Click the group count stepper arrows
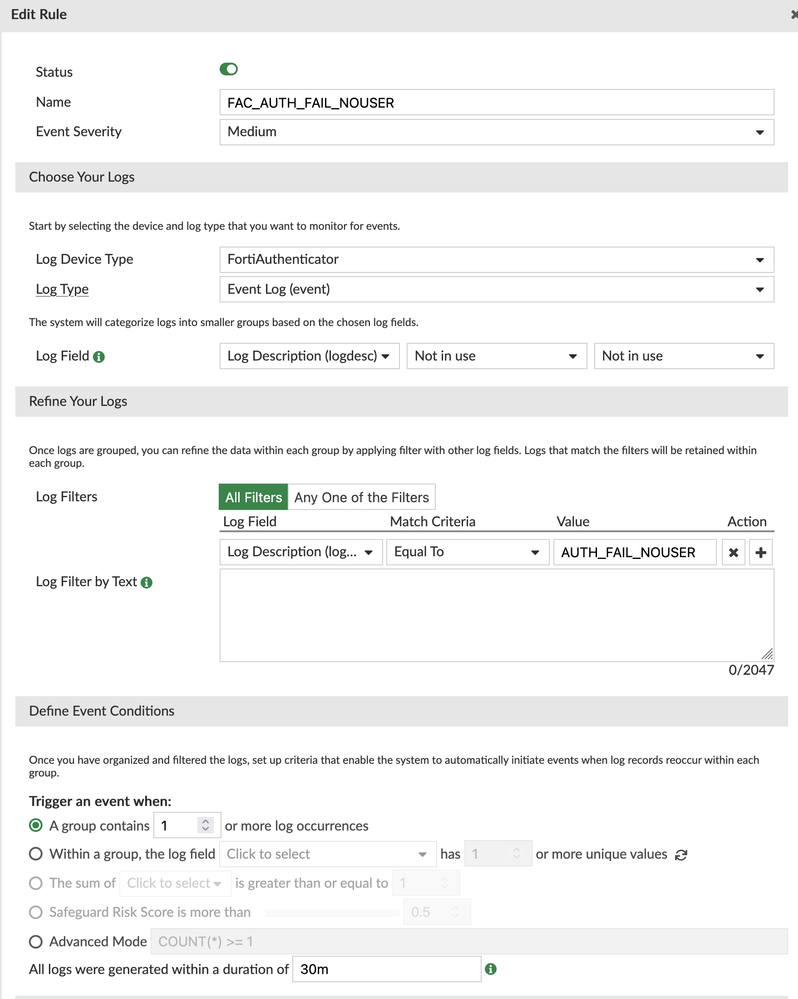Viewport: 798px width, 999px height. point(205,826)
